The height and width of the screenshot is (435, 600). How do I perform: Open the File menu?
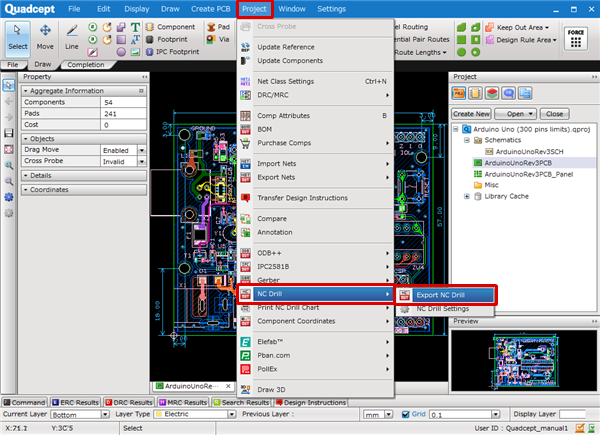point(74,9)
